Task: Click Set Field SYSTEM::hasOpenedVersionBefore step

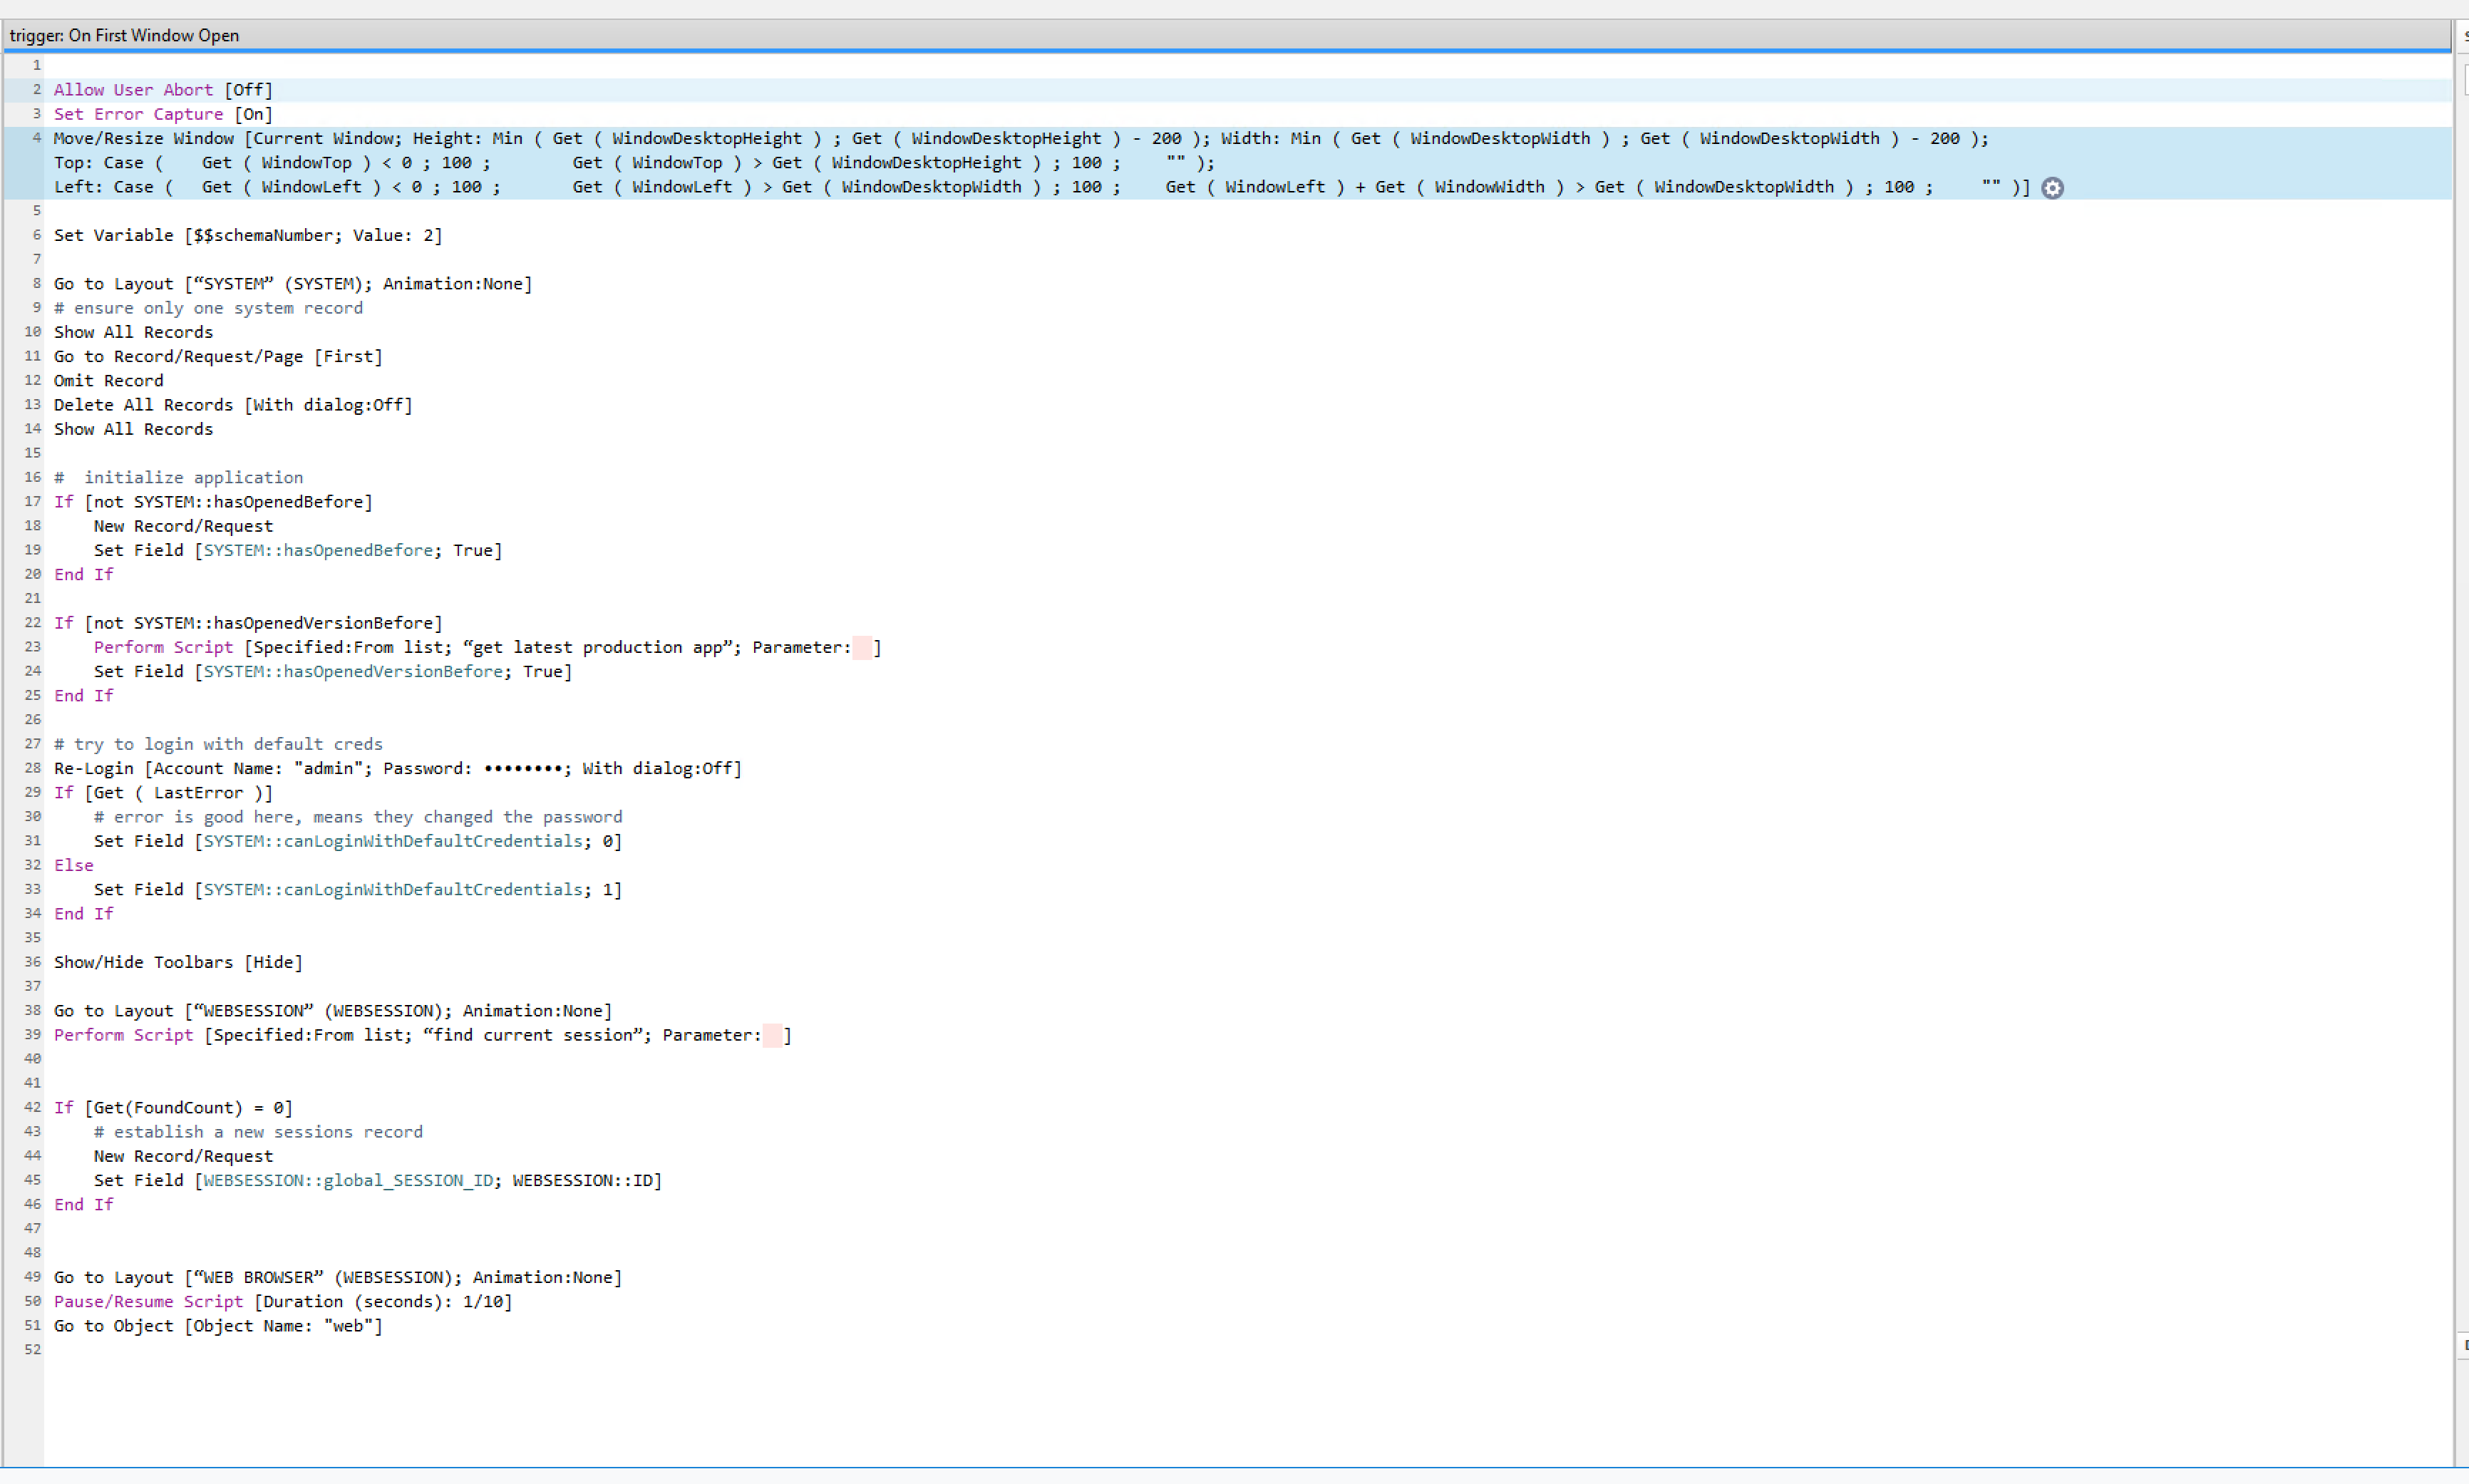Action: coord(333,671)
